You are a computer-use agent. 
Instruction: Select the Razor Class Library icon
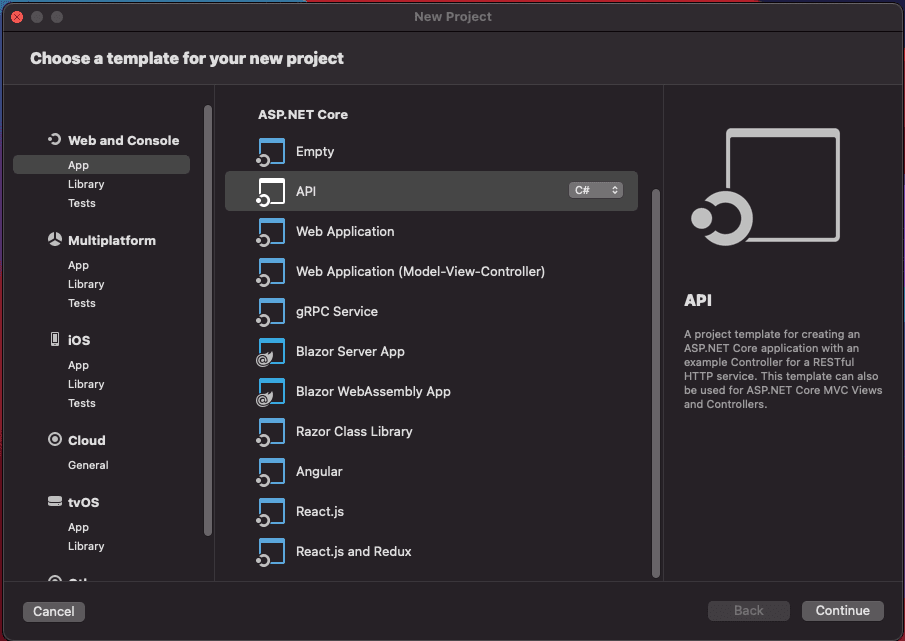click(270, 431)
